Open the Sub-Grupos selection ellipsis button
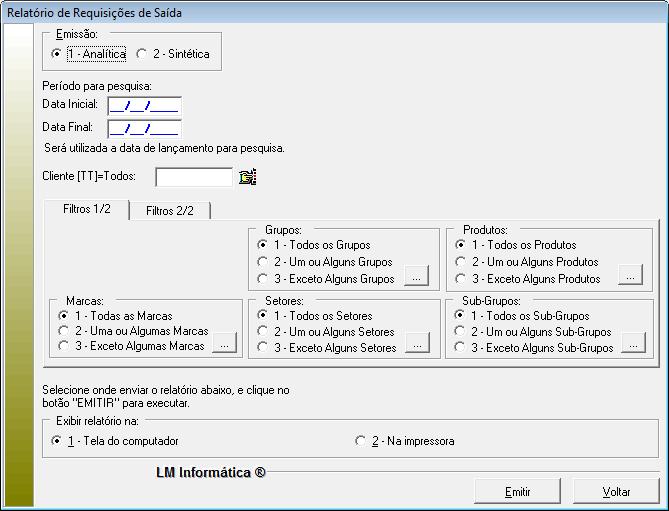 point(633,346)
